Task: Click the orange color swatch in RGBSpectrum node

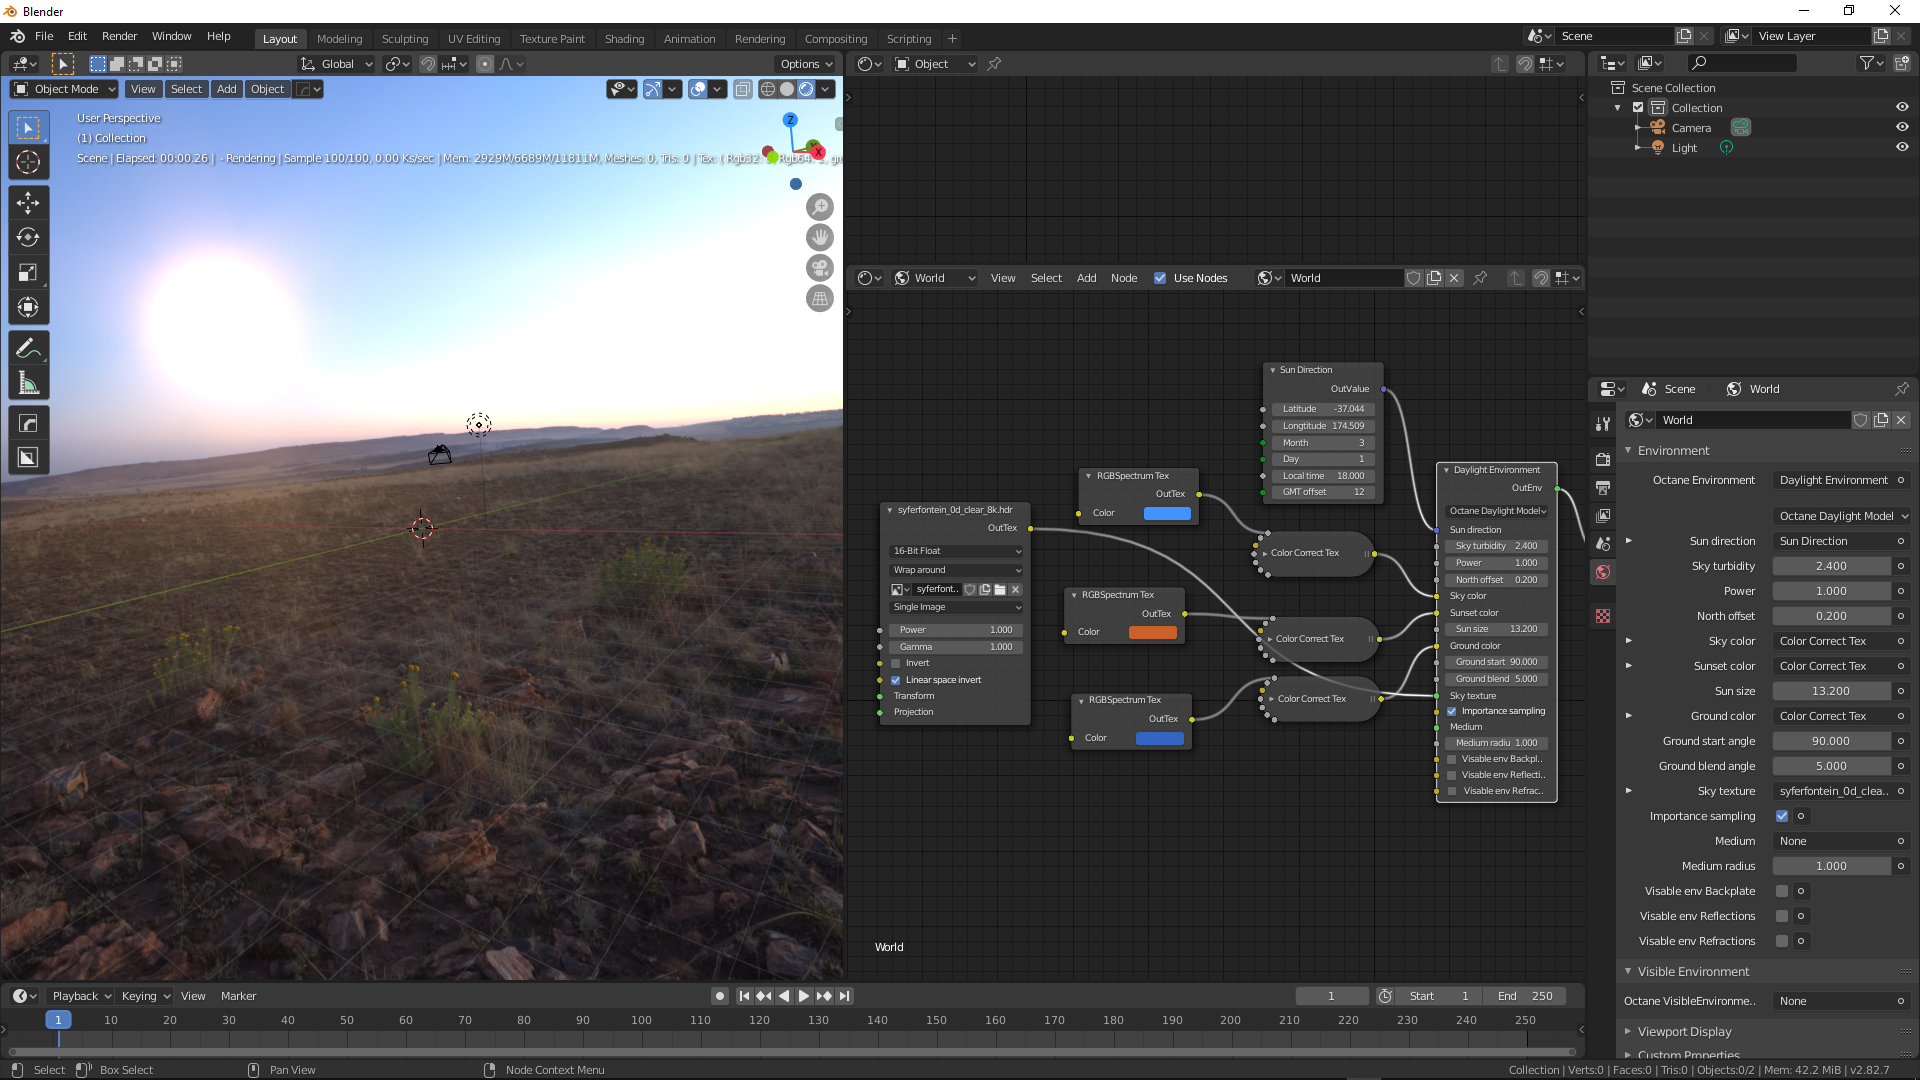Action: pyautogui.click(x=1152, y=632)
